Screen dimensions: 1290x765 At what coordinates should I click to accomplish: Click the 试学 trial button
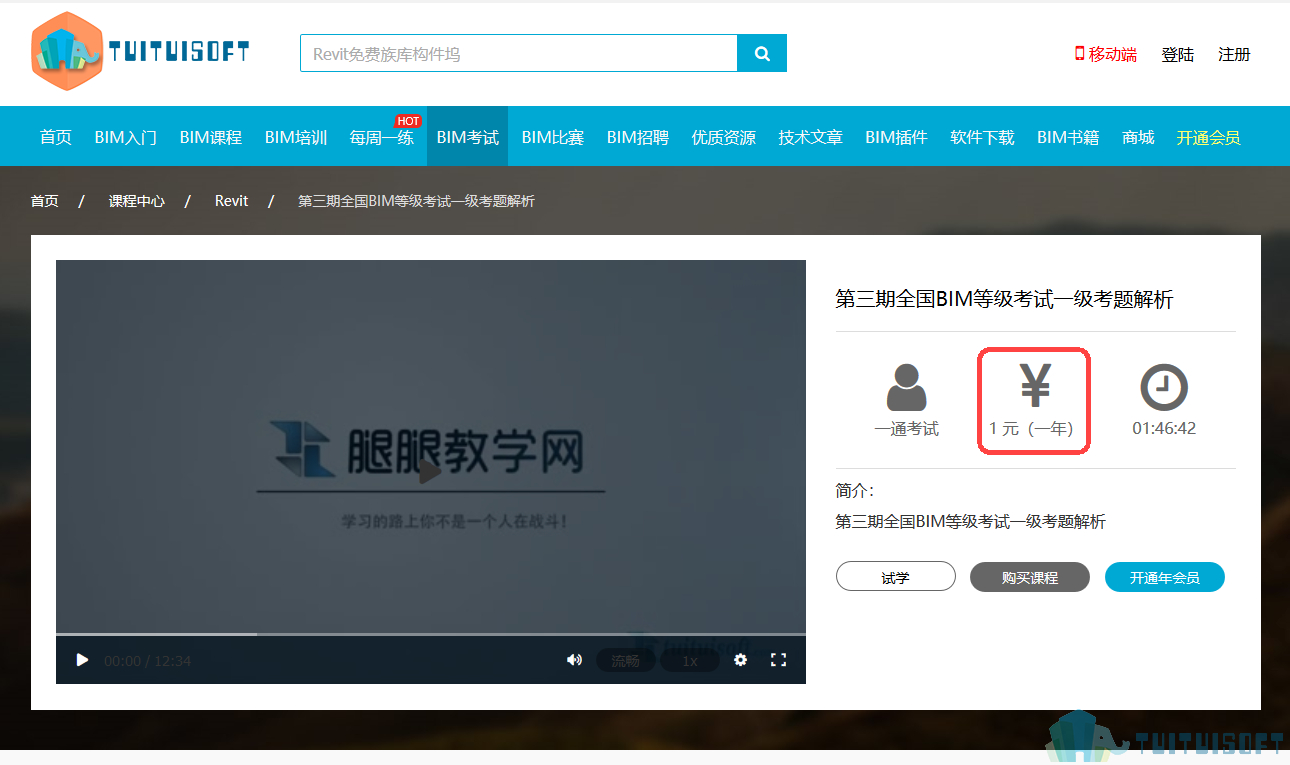[x=896, y=577]
